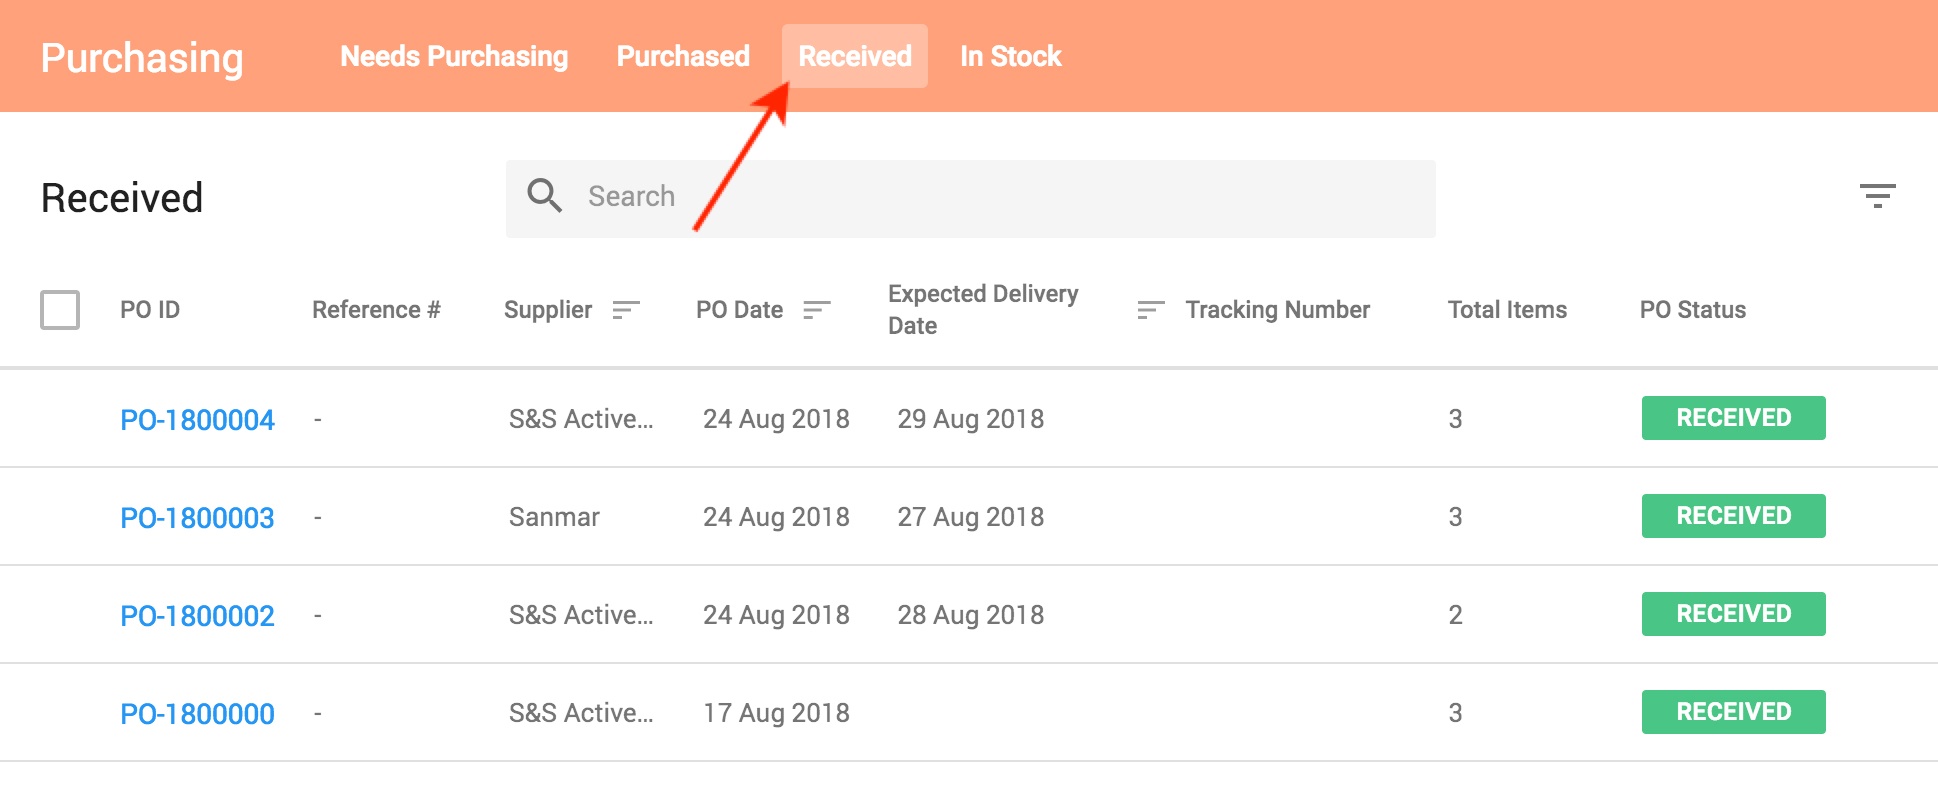Expand the Supplier sort options
Screen dimensions: 1938x788
point(627,310)
